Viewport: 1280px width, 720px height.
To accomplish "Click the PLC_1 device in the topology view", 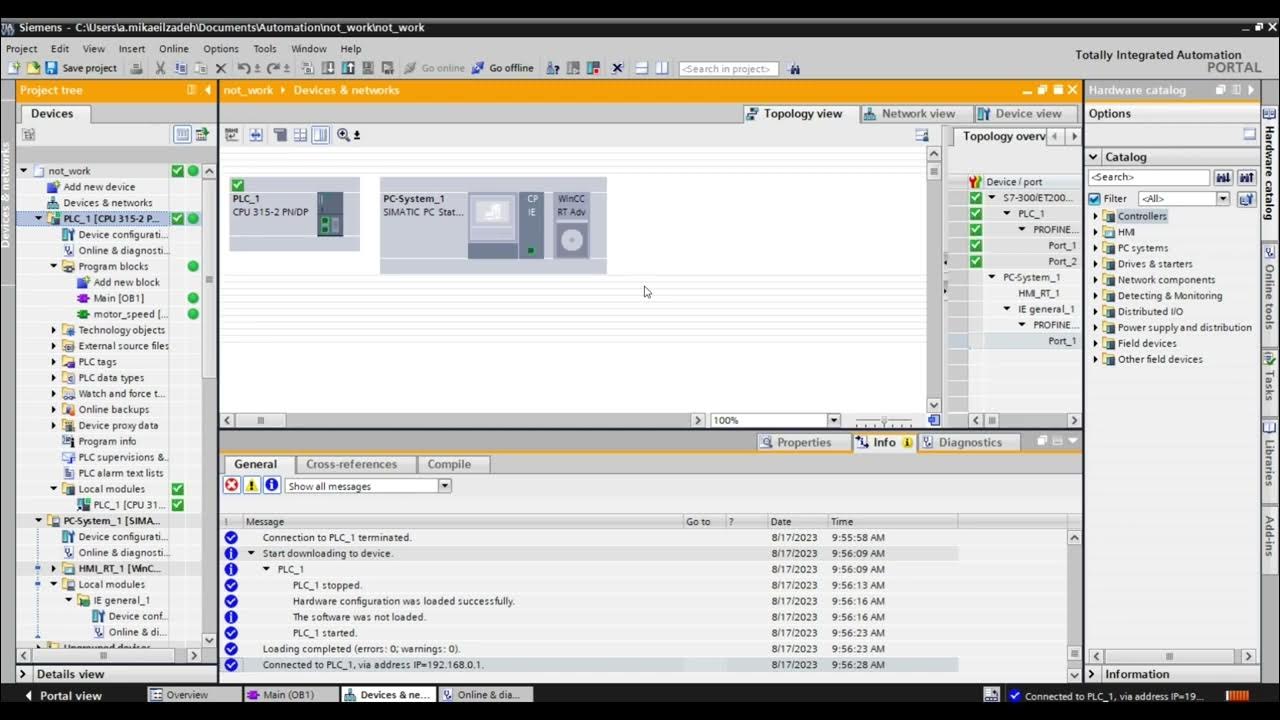I will [294, 214].
